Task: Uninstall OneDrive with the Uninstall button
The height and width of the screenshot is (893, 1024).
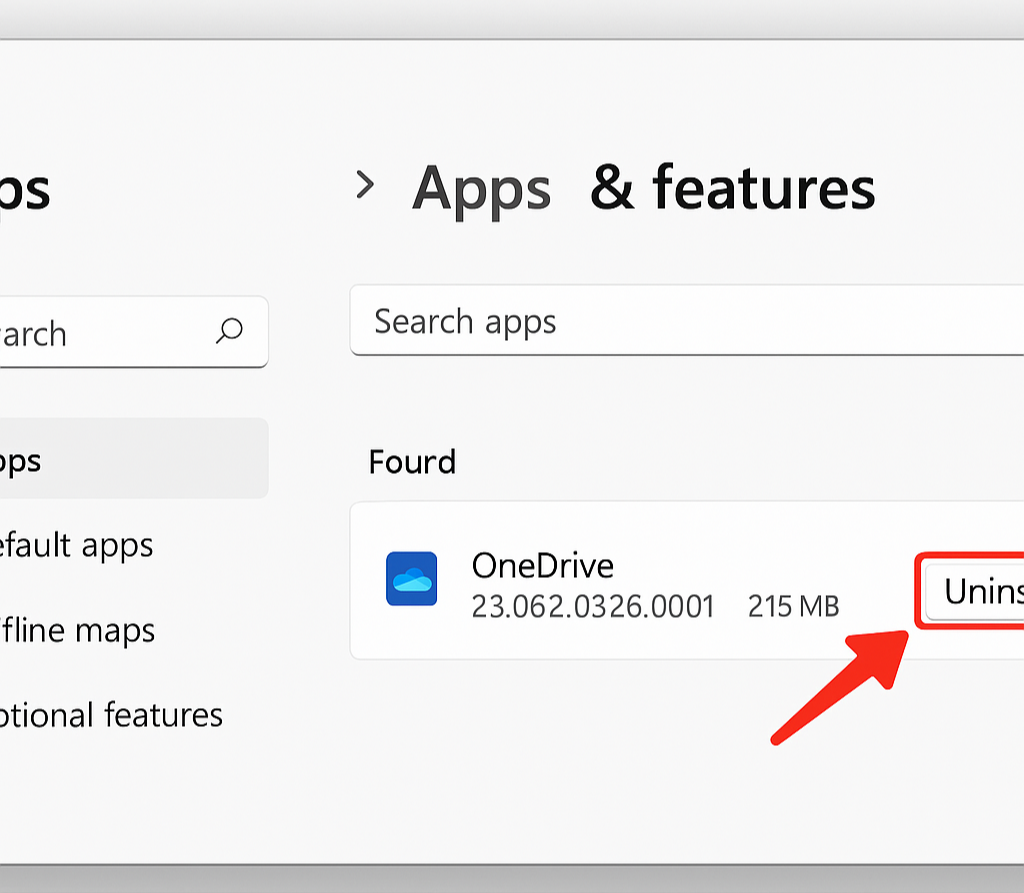Action: (x=974, y=591)
